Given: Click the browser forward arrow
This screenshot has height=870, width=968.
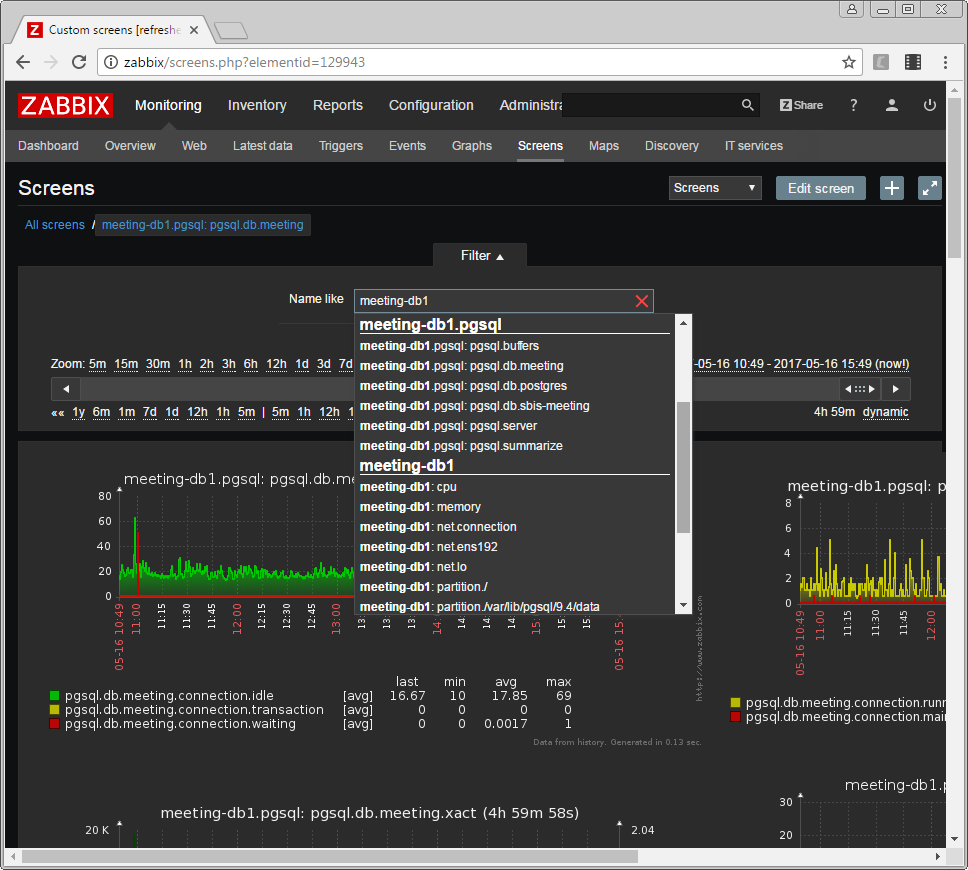Looking at the screenshot, I should [51, 62].
